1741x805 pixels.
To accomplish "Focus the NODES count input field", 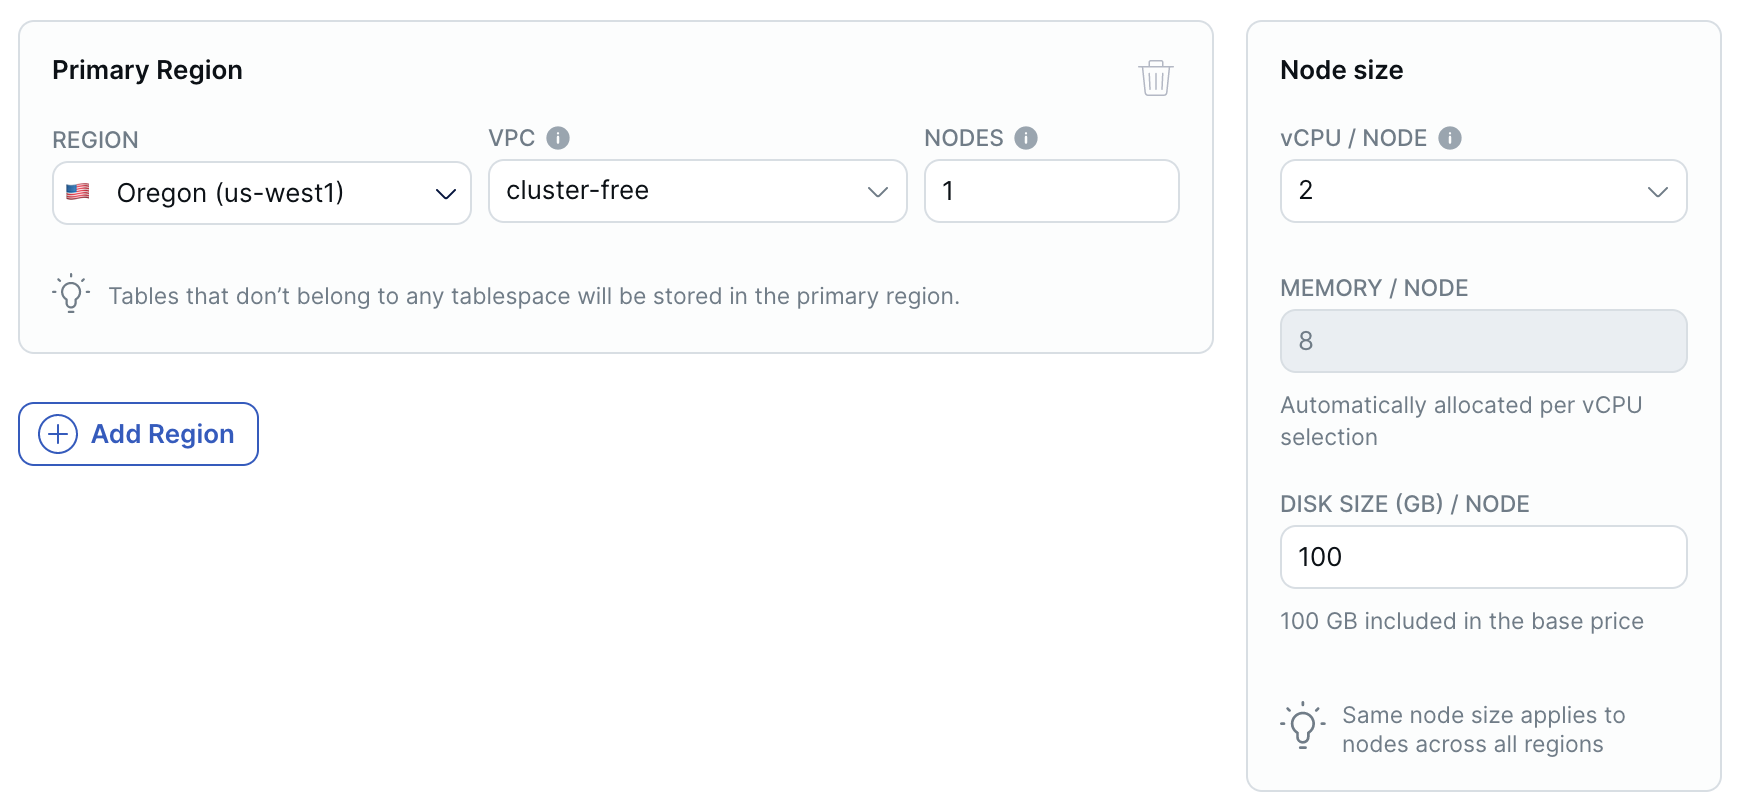I will [x=1051, y=191].
